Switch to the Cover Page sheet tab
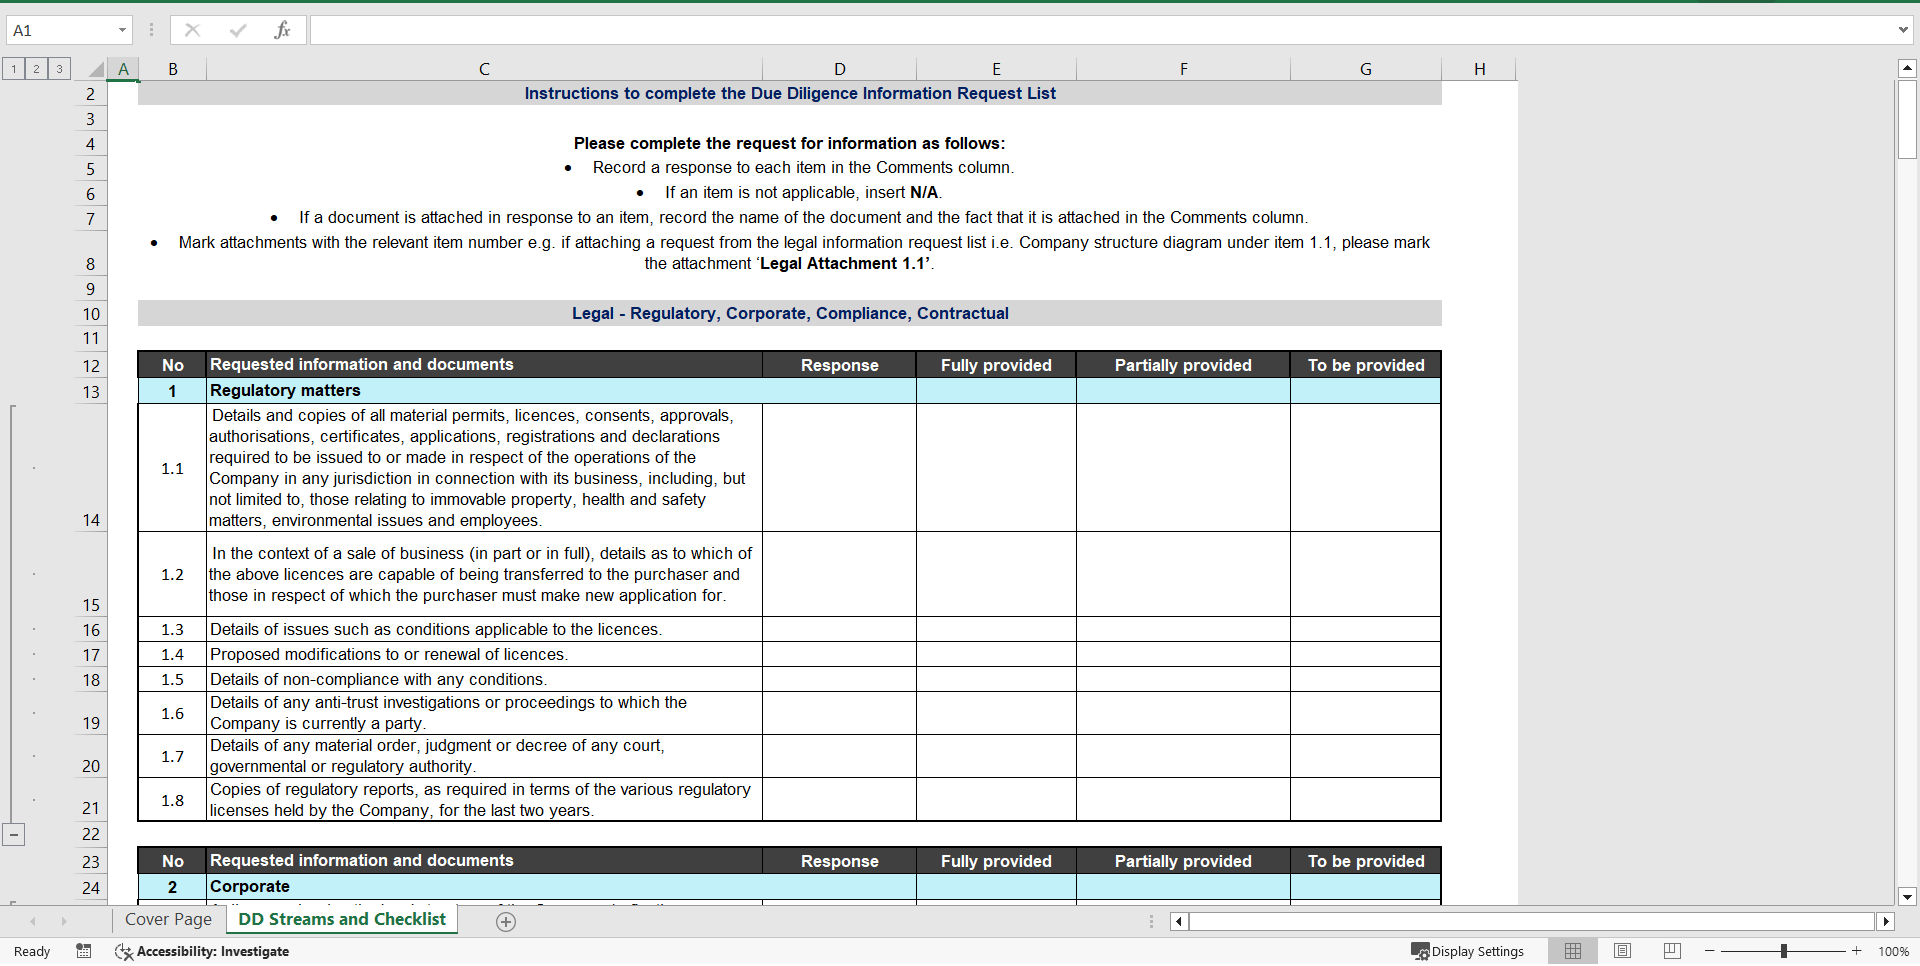The width and height of the screenshot is (1920, 966). 167,920
